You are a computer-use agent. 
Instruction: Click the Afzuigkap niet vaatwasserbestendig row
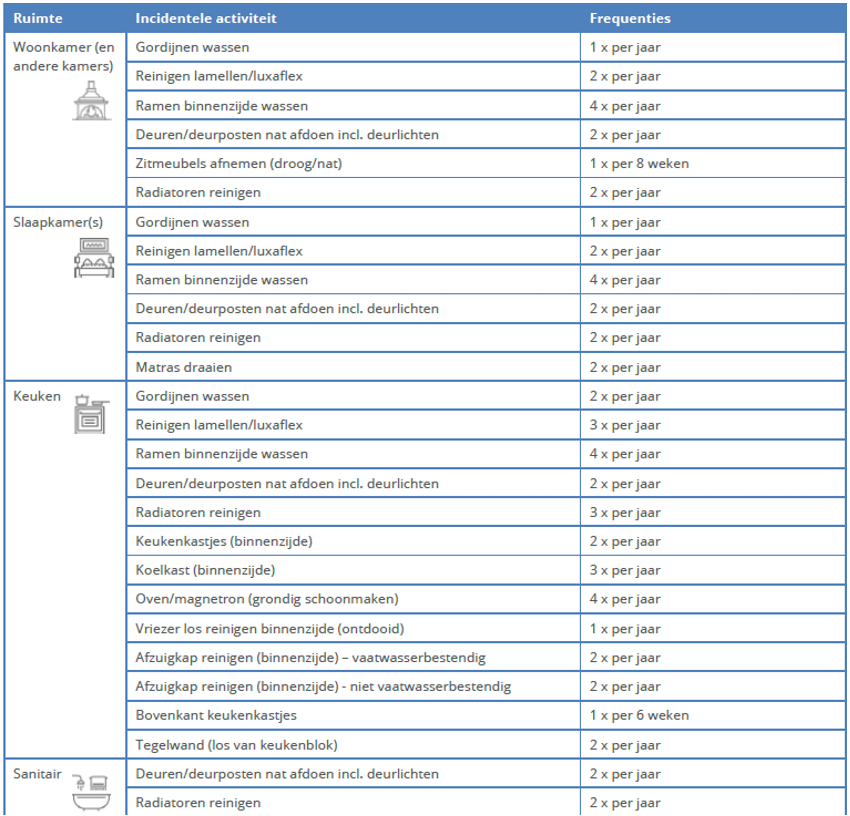[323, 686]
